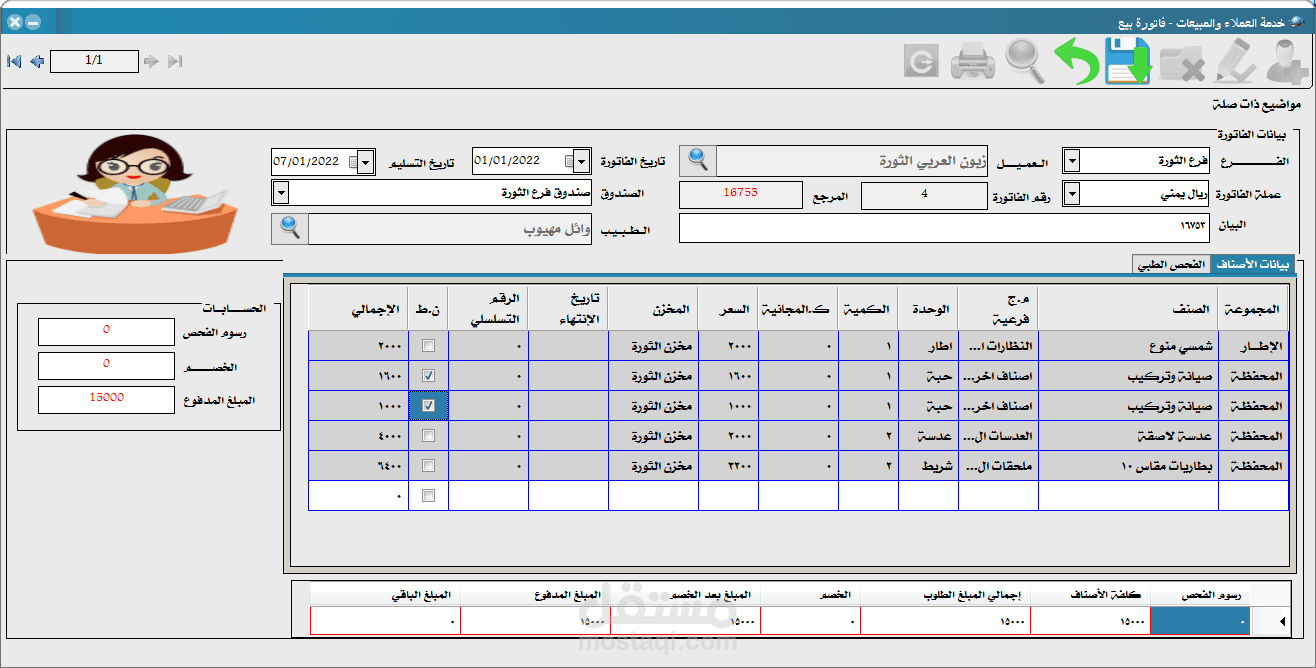Click the تاريخ الإنتهاء column header

click(x=568, y=309)
